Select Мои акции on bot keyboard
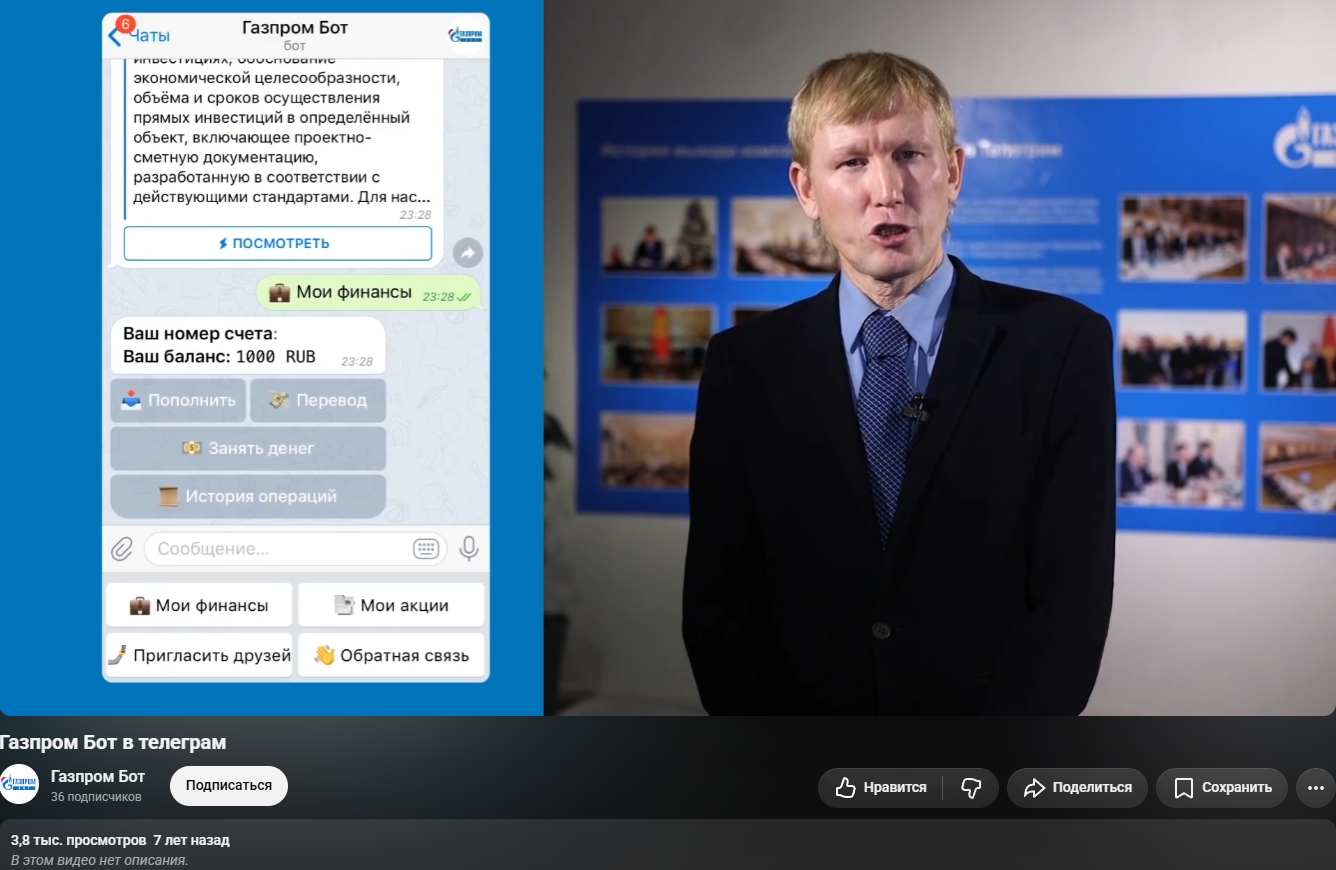 point(391,605)
